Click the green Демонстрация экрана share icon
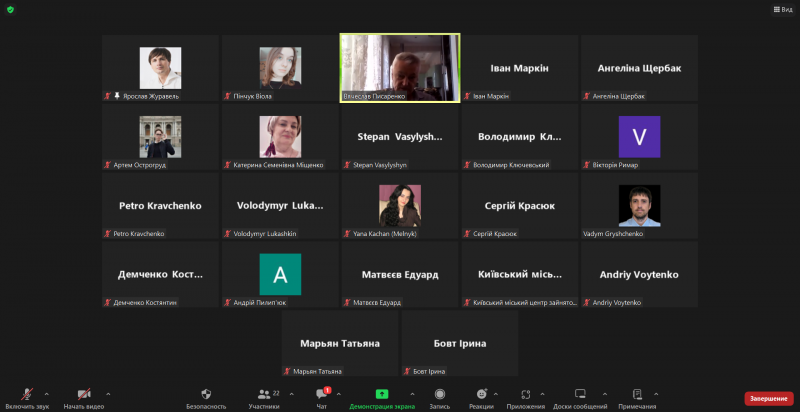This screenshot has height=412, width=800. pos(382,394)
